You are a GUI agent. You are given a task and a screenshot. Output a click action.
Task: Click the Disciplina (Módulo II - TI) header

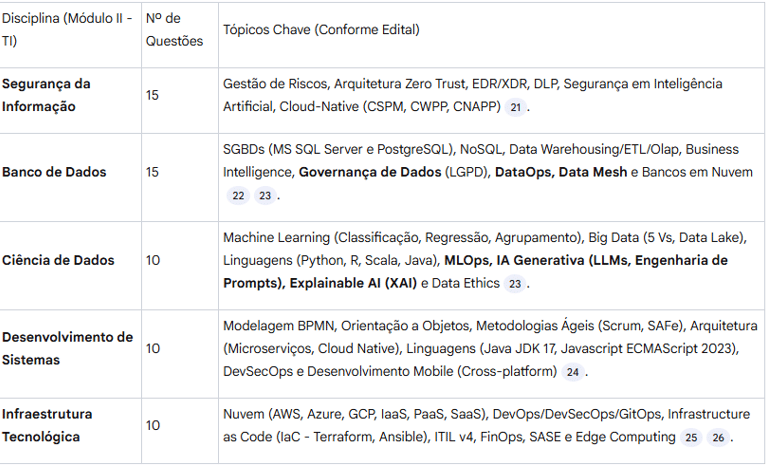click(66, 30)
